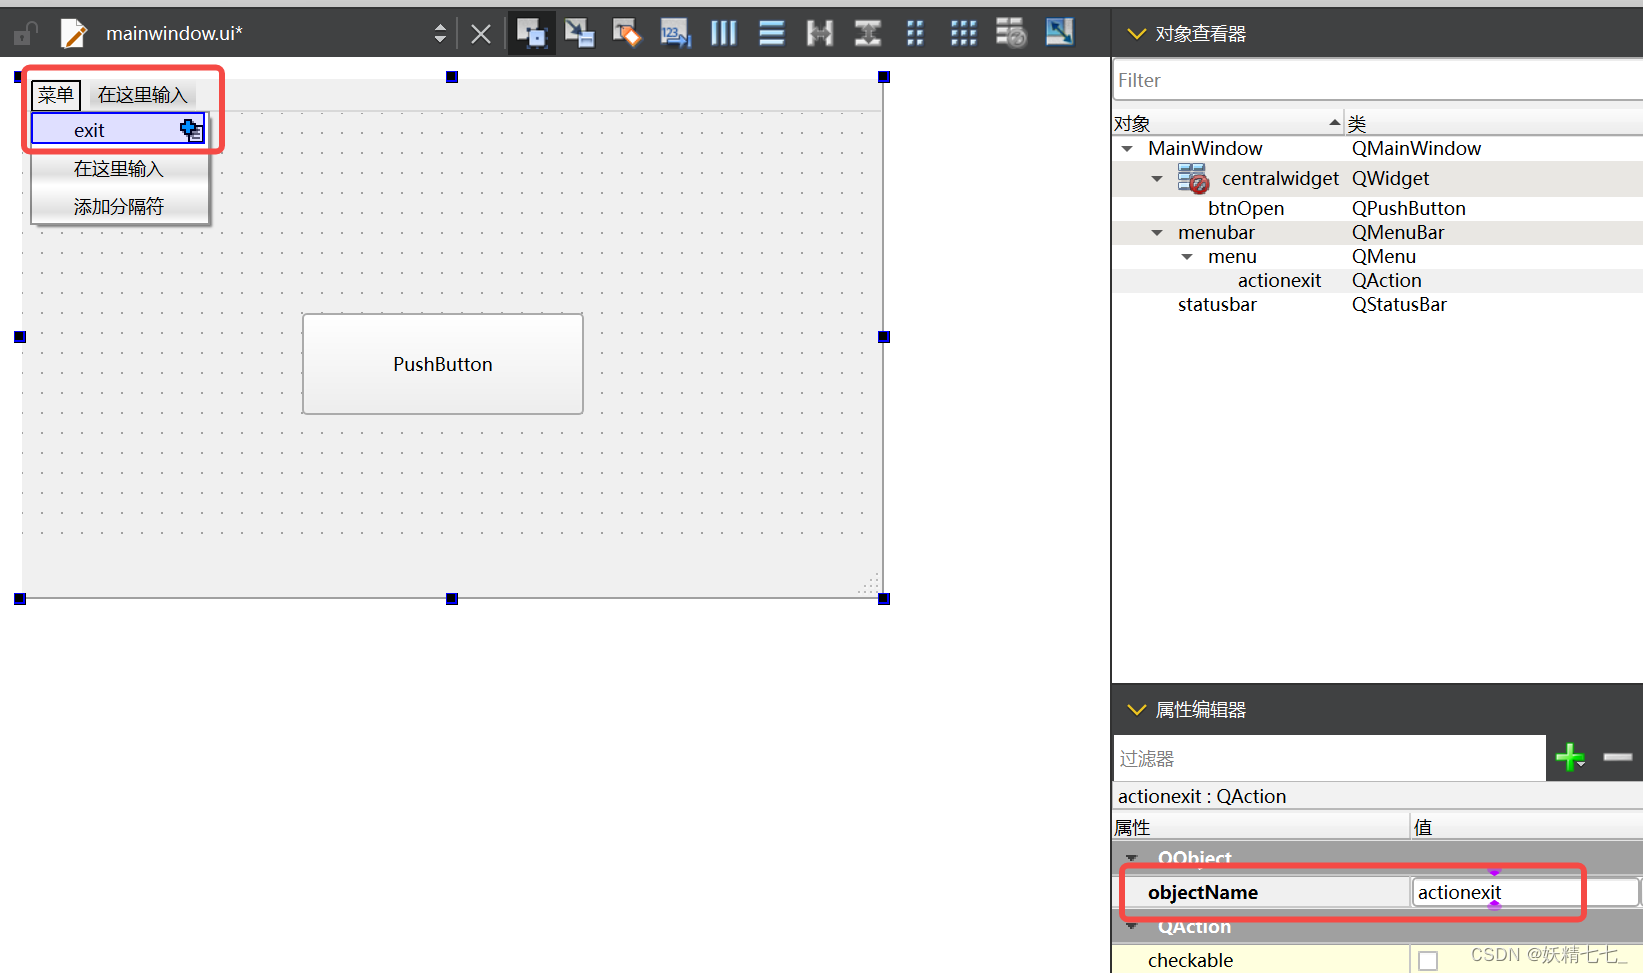
Task: Toggle the checkable property checkbox
Action: pyautogui.click(x=1428, y=960)
